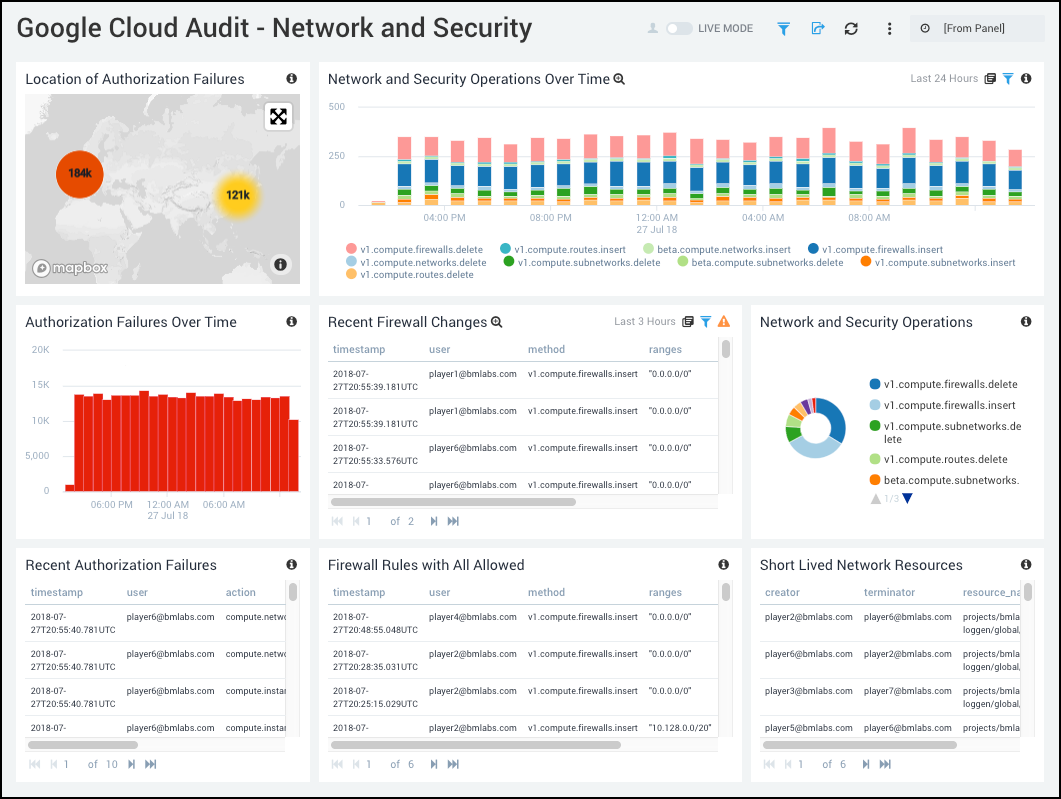The width and height of the screenshot is (1061, 799).
Task: Open the info icon on Short Lived Network Resources
Action: pyautogui.click(x=1026, y=565)
